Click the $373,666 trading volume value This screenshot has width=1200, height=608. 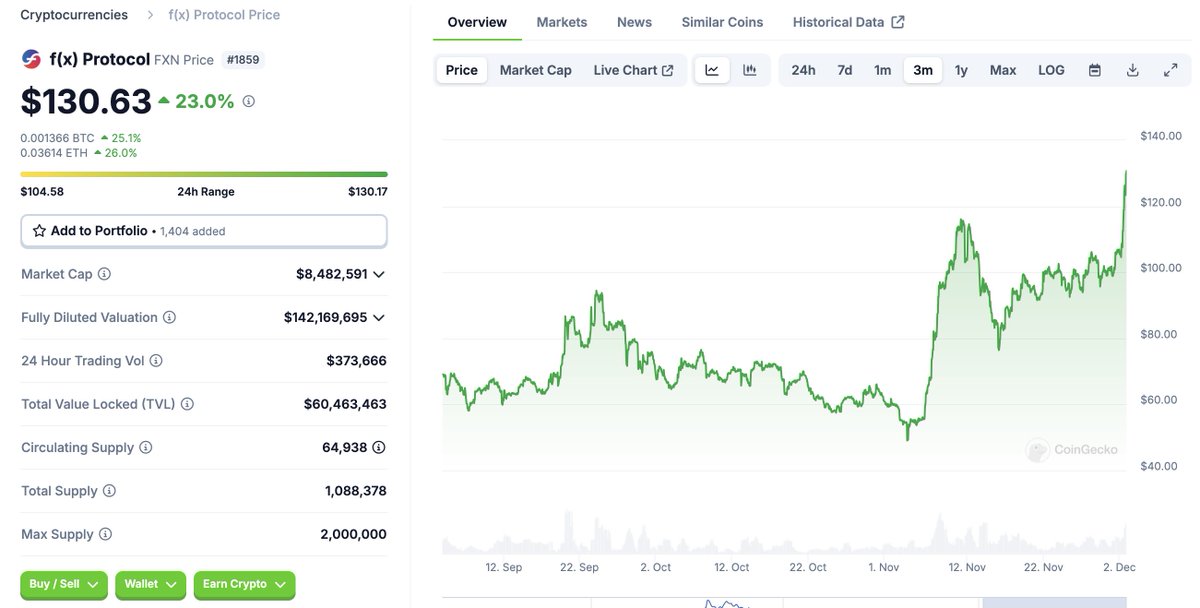356,361
